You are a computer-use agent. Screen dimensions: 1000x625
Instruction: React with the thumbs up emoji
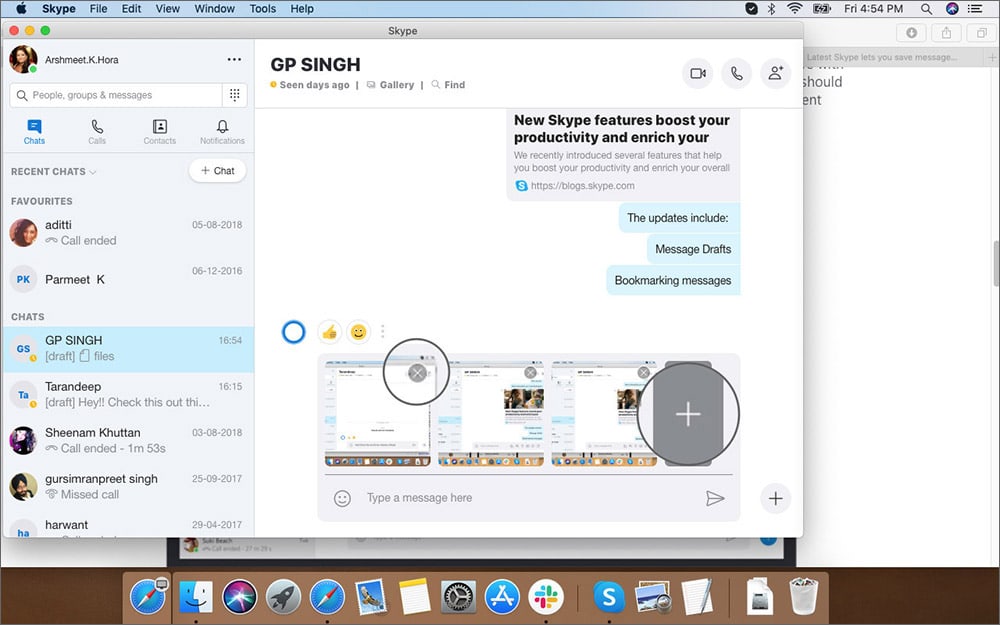[329, 331]
